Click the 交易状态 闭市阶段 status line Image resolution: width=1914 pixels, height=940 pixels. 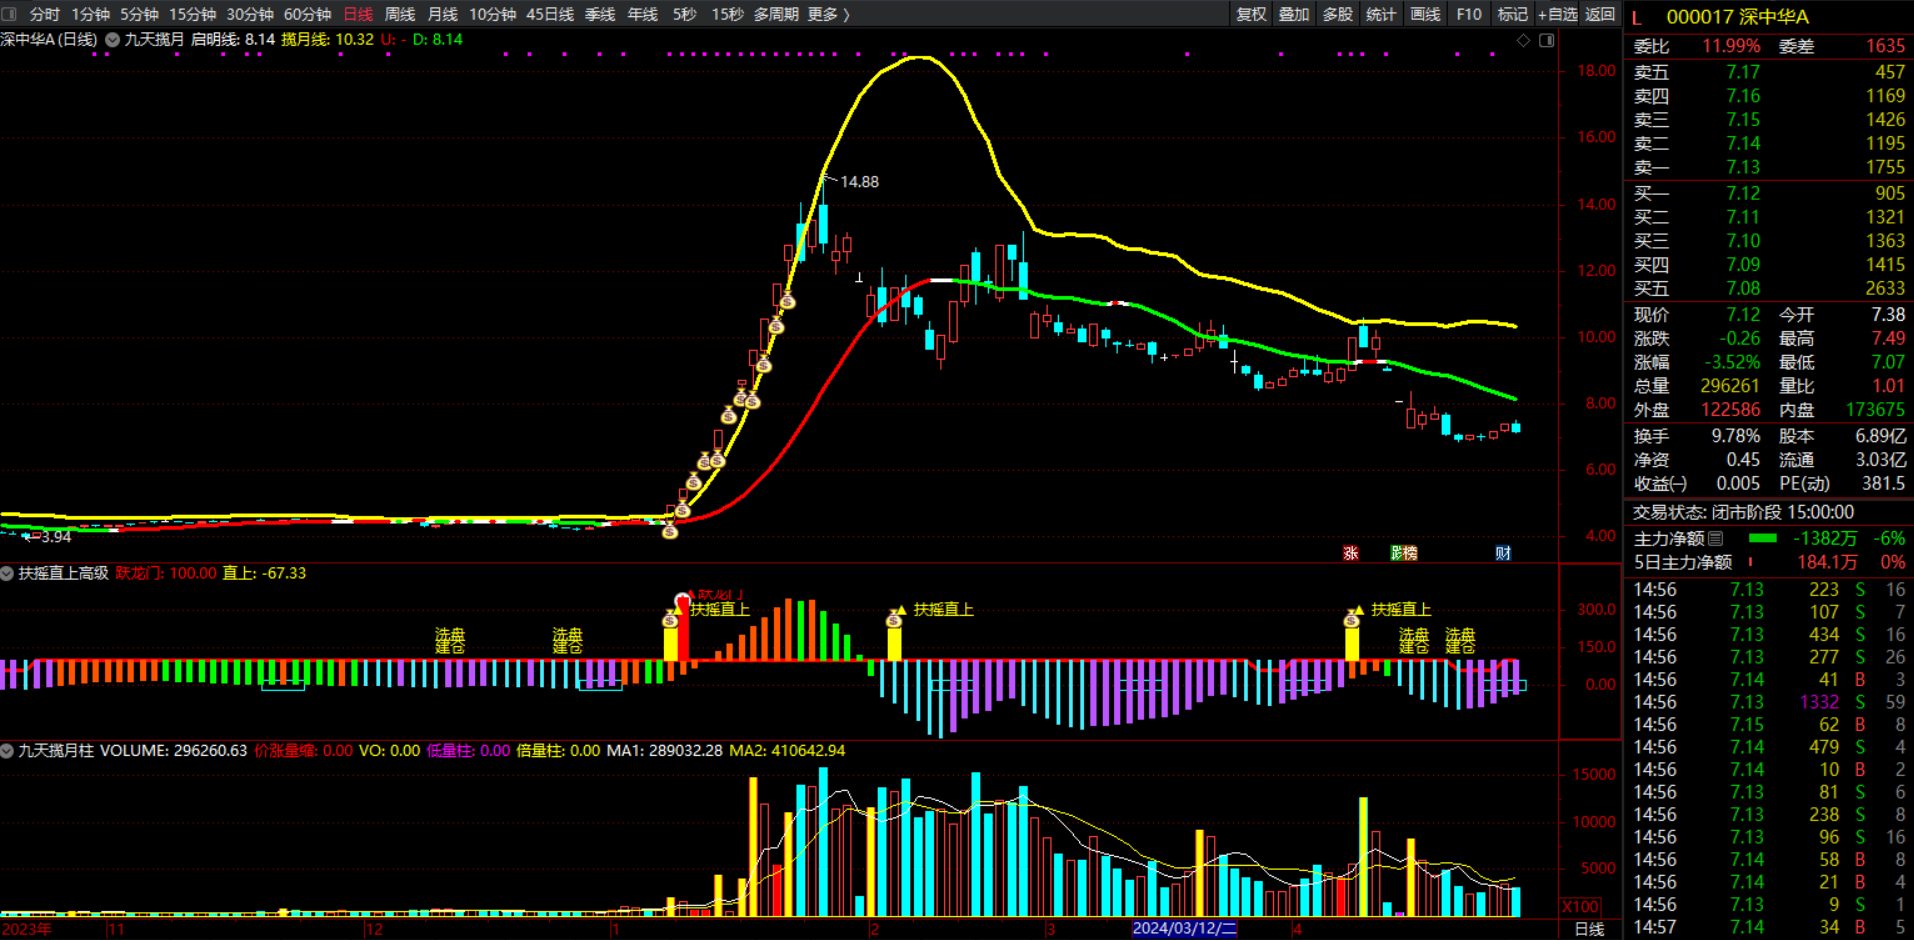[1743, 512]
